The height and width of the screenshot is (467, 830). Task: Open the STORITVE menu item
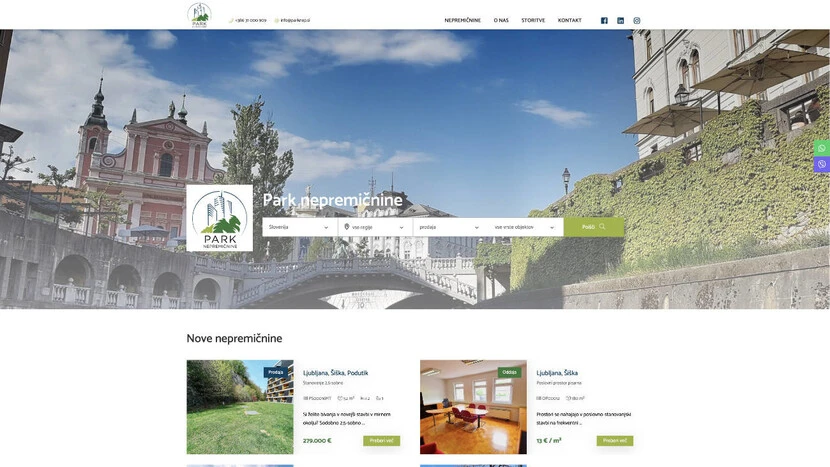533,20
